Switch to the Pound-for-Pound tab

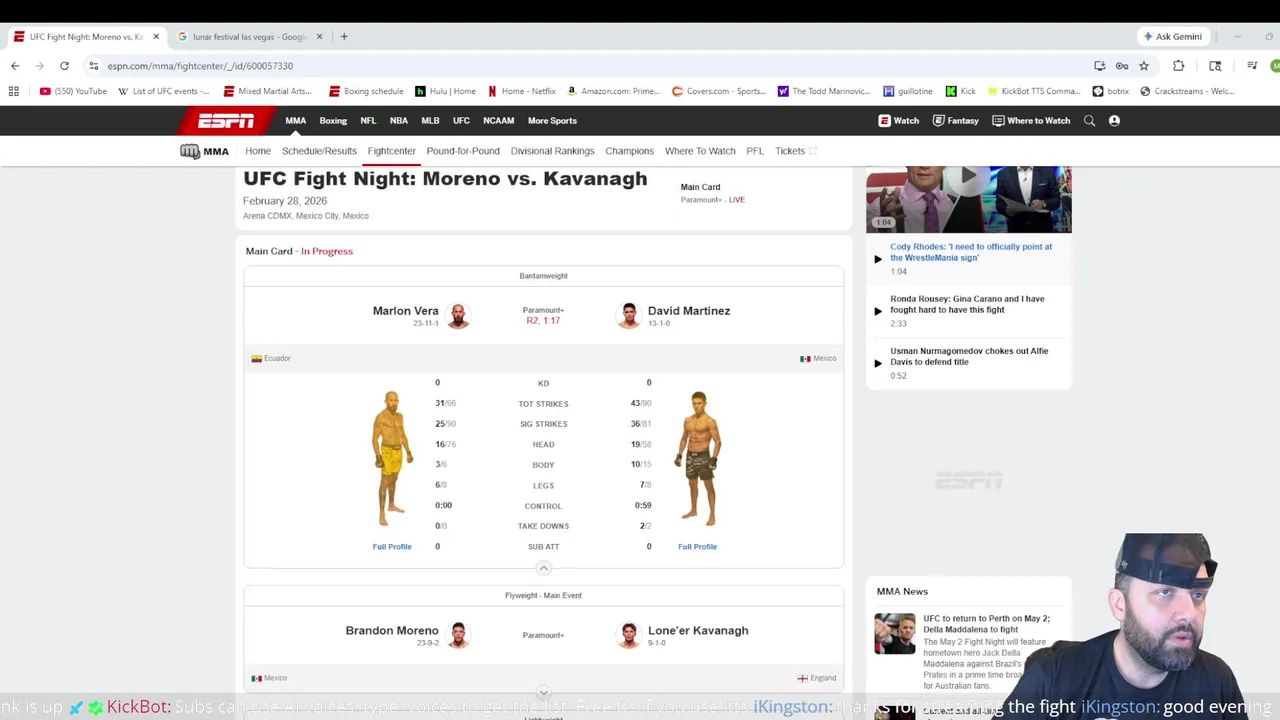[x=463, y=151]
